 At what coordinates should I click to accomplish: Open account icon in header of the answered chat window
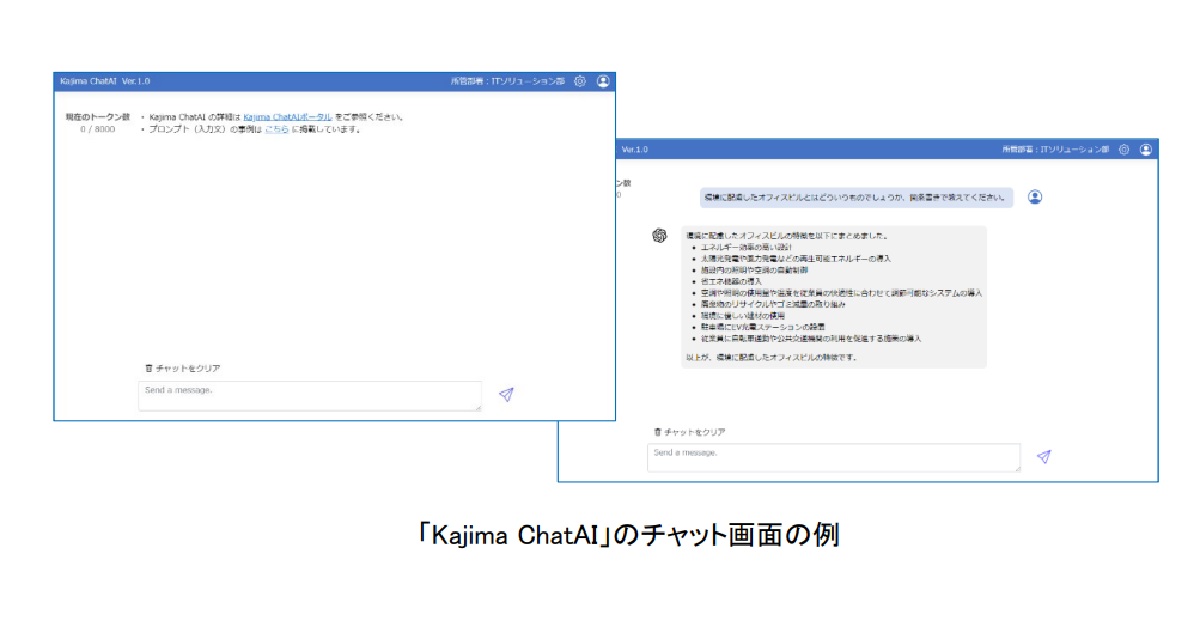(x=1146, y=149)
